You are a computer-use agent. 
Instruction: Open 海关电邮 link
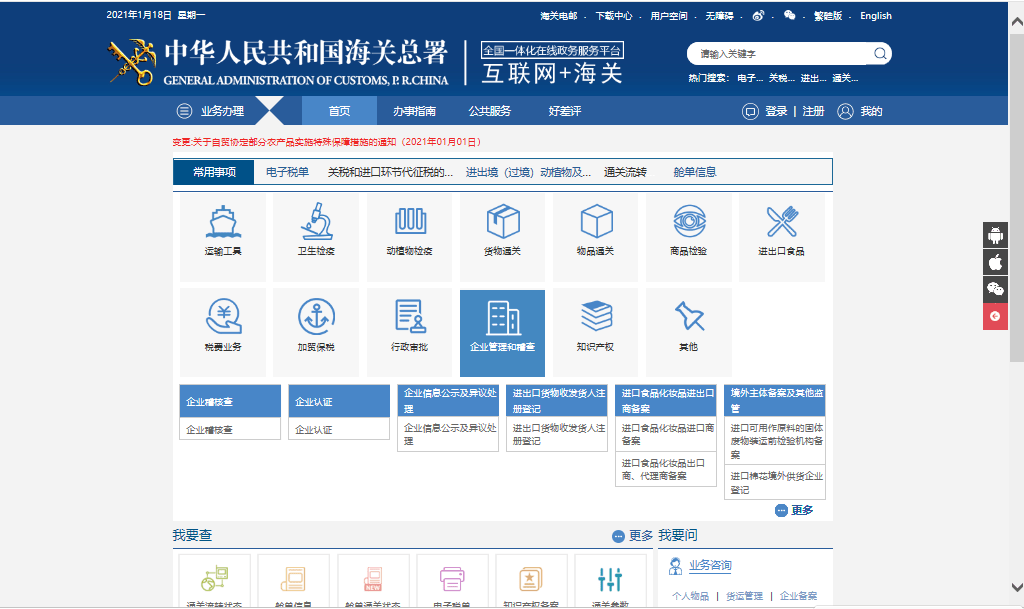[x=559, y=16]
